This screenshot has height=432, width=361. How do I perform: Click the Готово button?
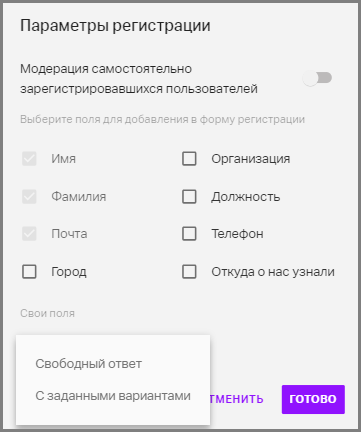click(313, 399)
